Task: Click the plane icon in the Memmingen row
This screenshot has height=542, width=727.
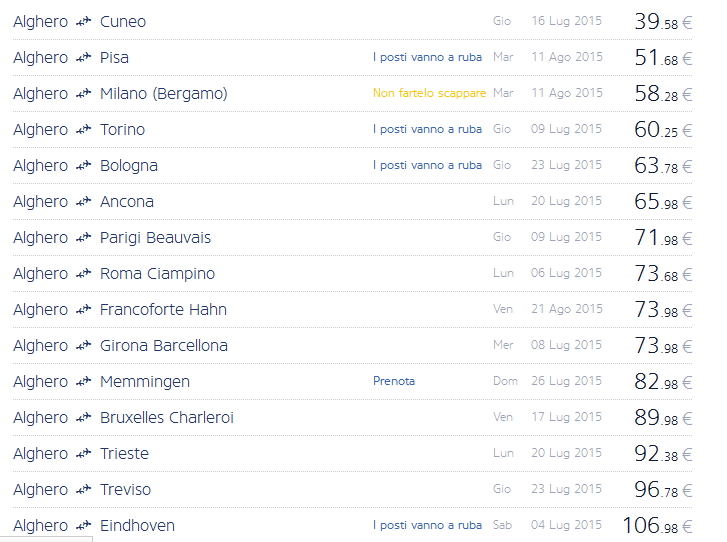Action: (x=84, y=382)
